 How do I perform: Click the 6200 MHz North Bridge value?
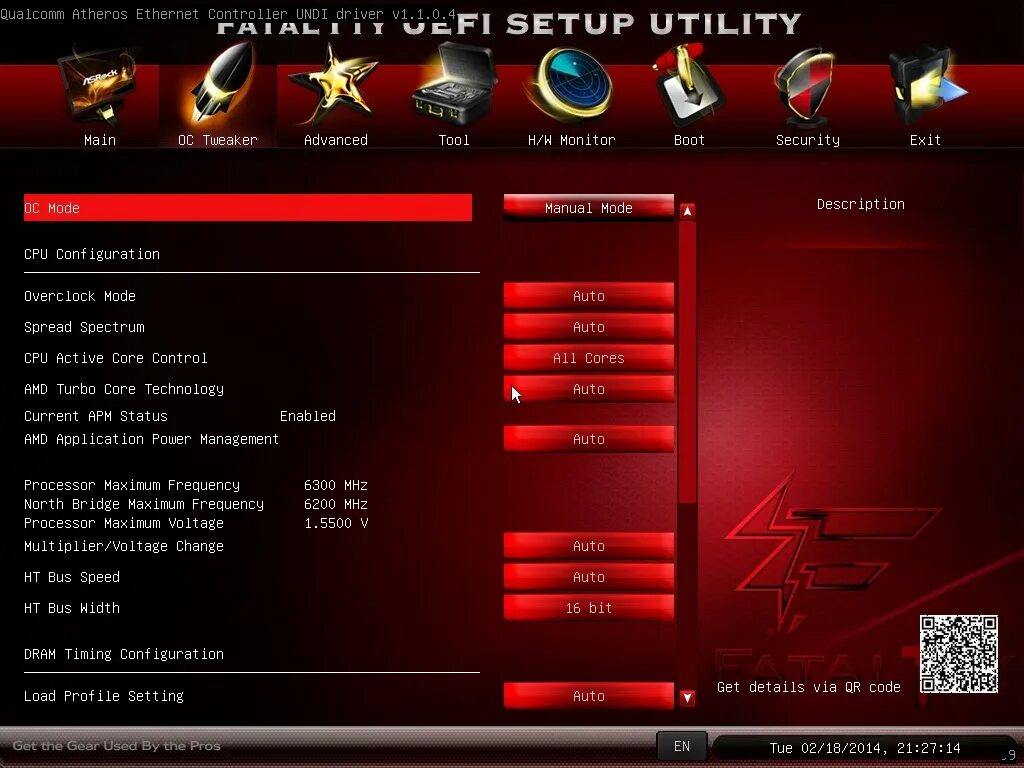click(336, 504)
